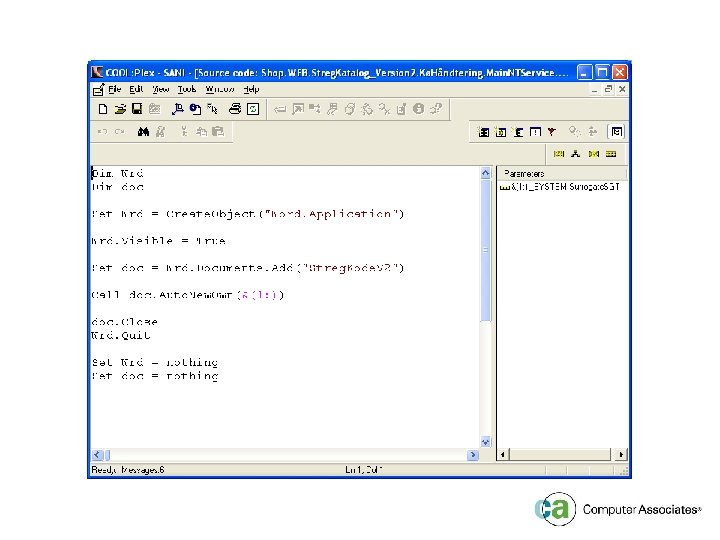This screenshot has height=540, width=720.
Task: Click the blue arrow ruler icon
Action: [178, 109]
